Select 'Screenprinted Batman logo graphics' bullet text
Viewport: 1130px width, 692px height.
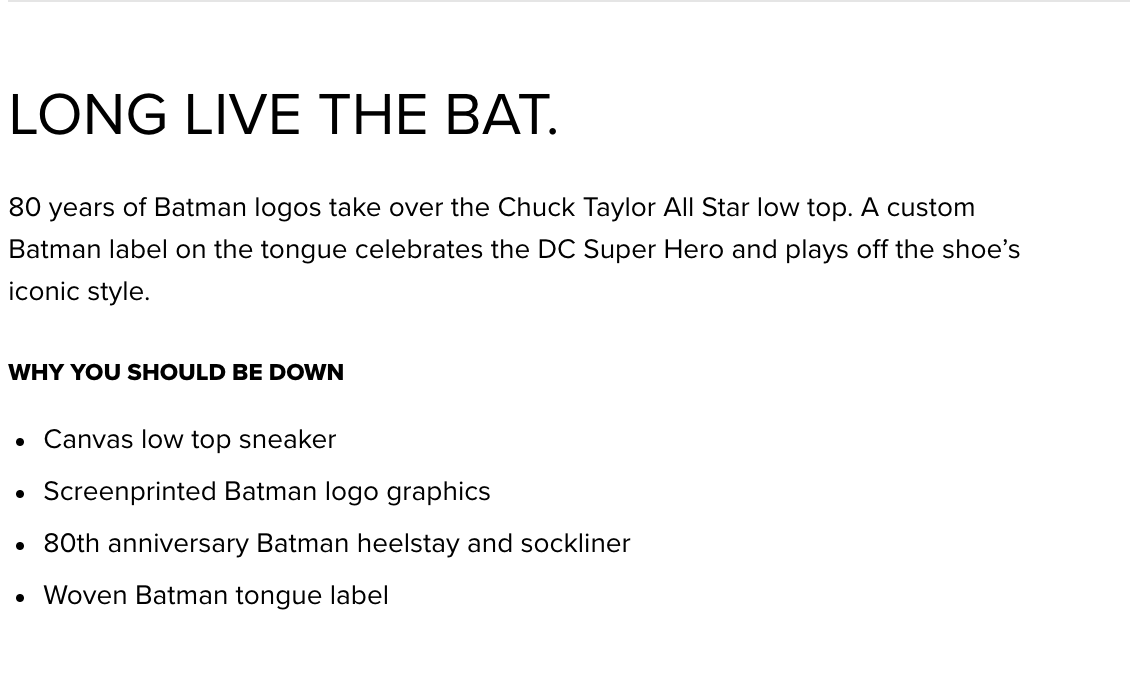267,491
